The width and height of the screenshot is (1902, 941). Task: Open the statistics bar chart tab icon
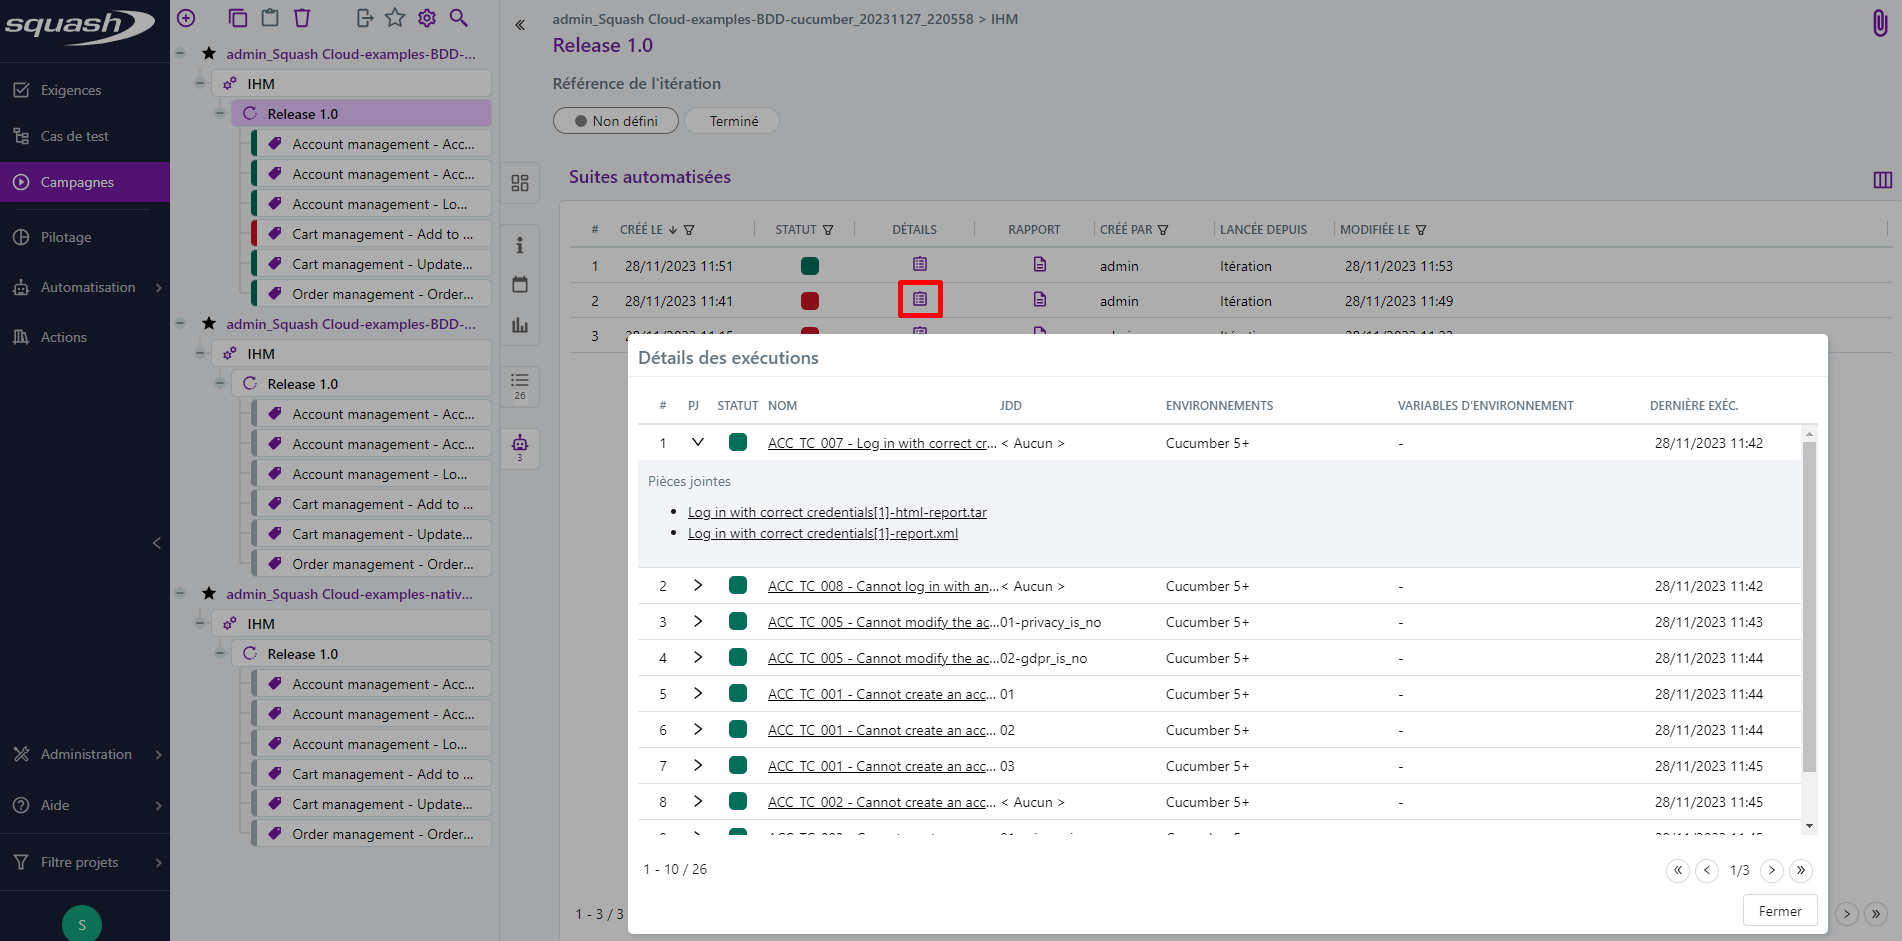point(520,325)
